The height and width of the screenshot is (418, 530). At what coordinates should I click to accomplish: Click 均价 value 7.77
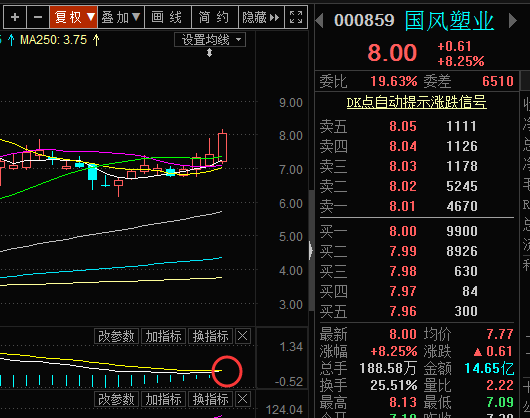click(500, 334)
